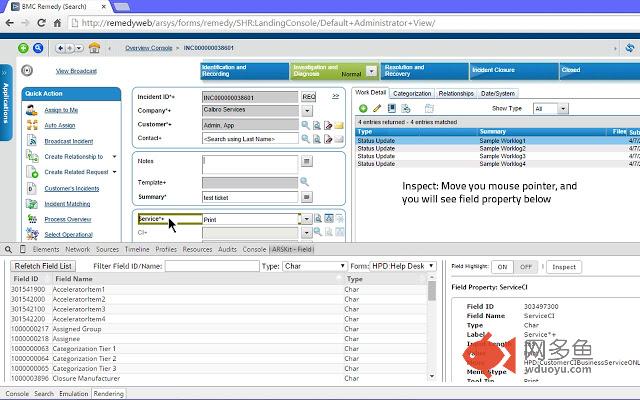Image resolution: width=640 pixels, height=400 pixels.
Task: Expand Create Related Request menu arrow
Action: pos(115,172)
